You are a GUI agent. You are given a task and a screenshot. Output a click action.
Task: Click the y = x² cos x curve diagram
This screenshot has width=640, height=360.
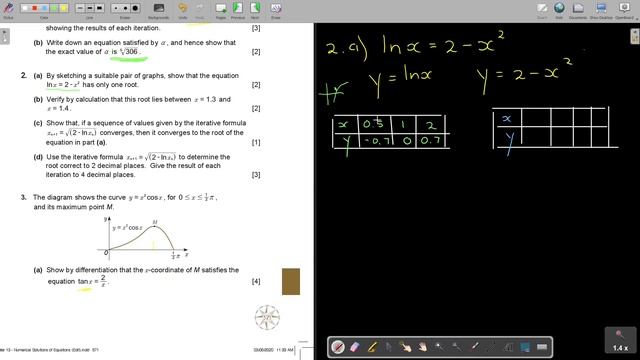tap(143, 238)
